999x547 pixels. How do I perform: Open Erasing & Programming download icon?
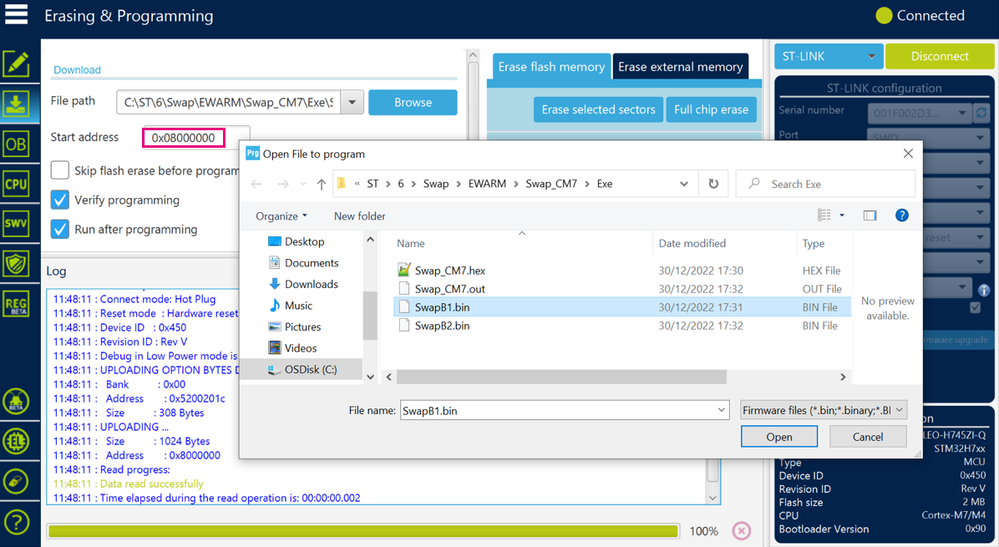coord(16,104)
